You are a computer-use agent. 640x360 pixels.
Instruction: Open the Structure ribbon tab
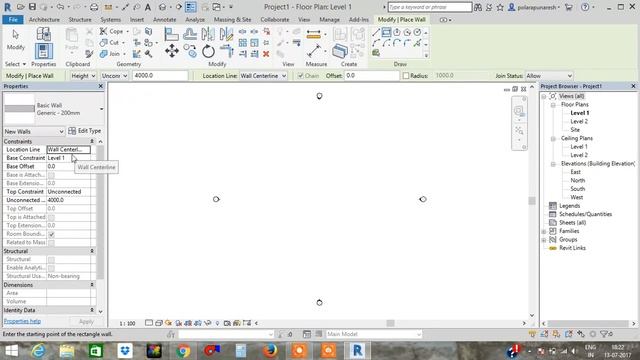pyautogui.click(x=80, y=20)
